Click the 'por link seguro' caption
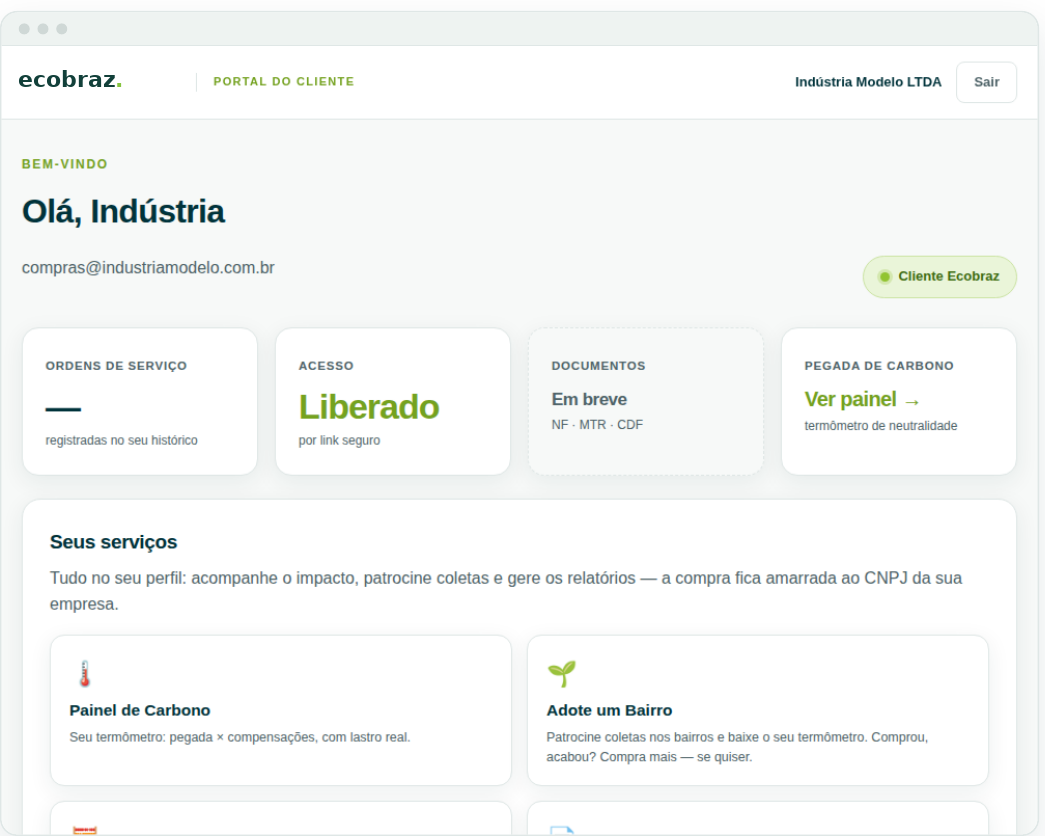 (339, 440)
